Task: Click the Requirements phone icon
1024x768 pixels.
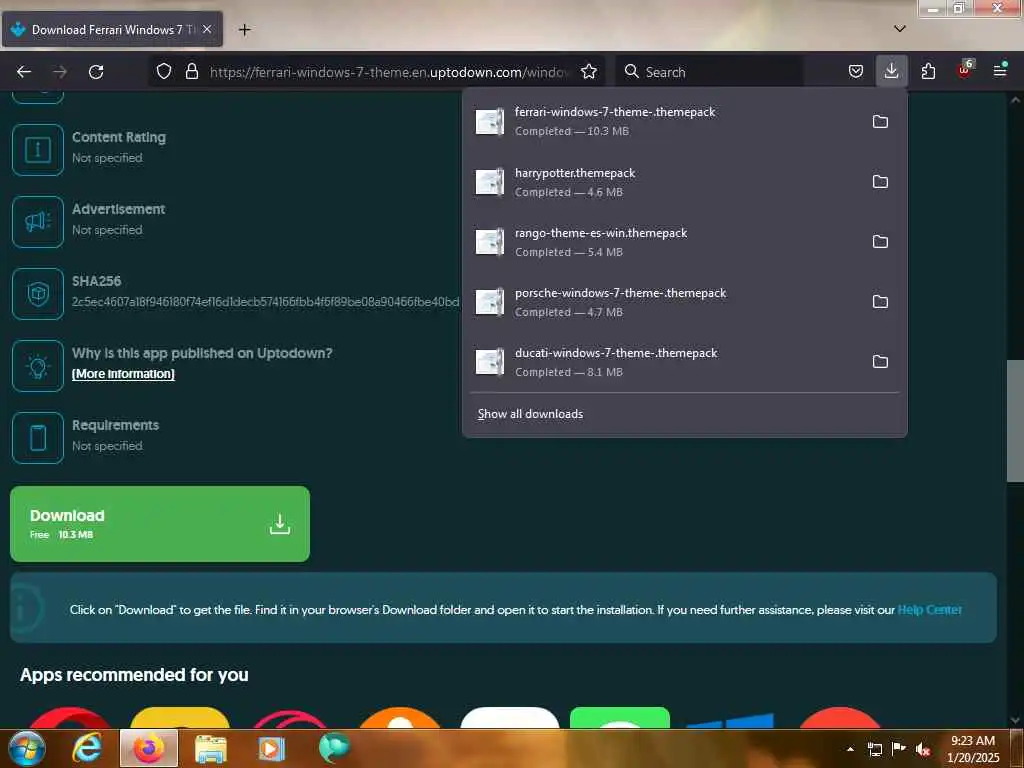Action: pos(38,438)
